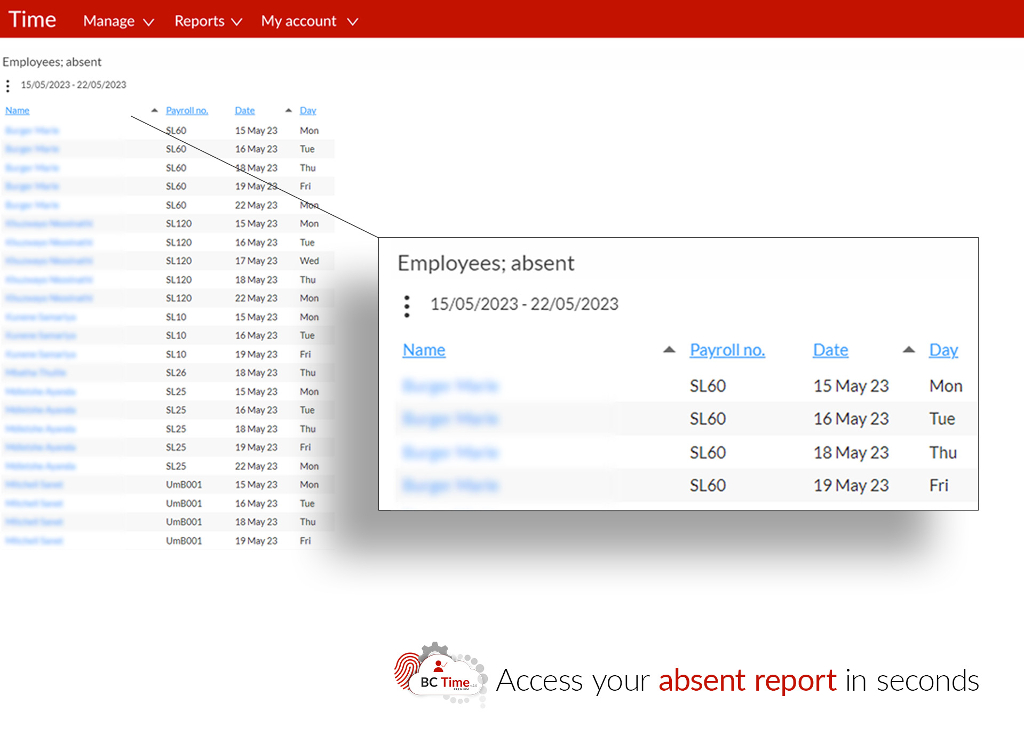Click "Thu" in the SL120 18 May 23 row

coord(308,280)
